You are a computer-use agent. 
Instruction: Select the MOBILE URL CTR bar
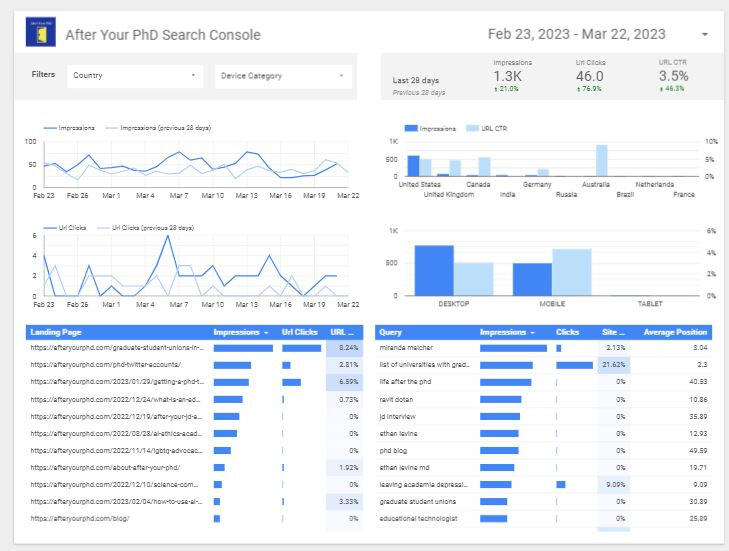[x=571, y=272]
